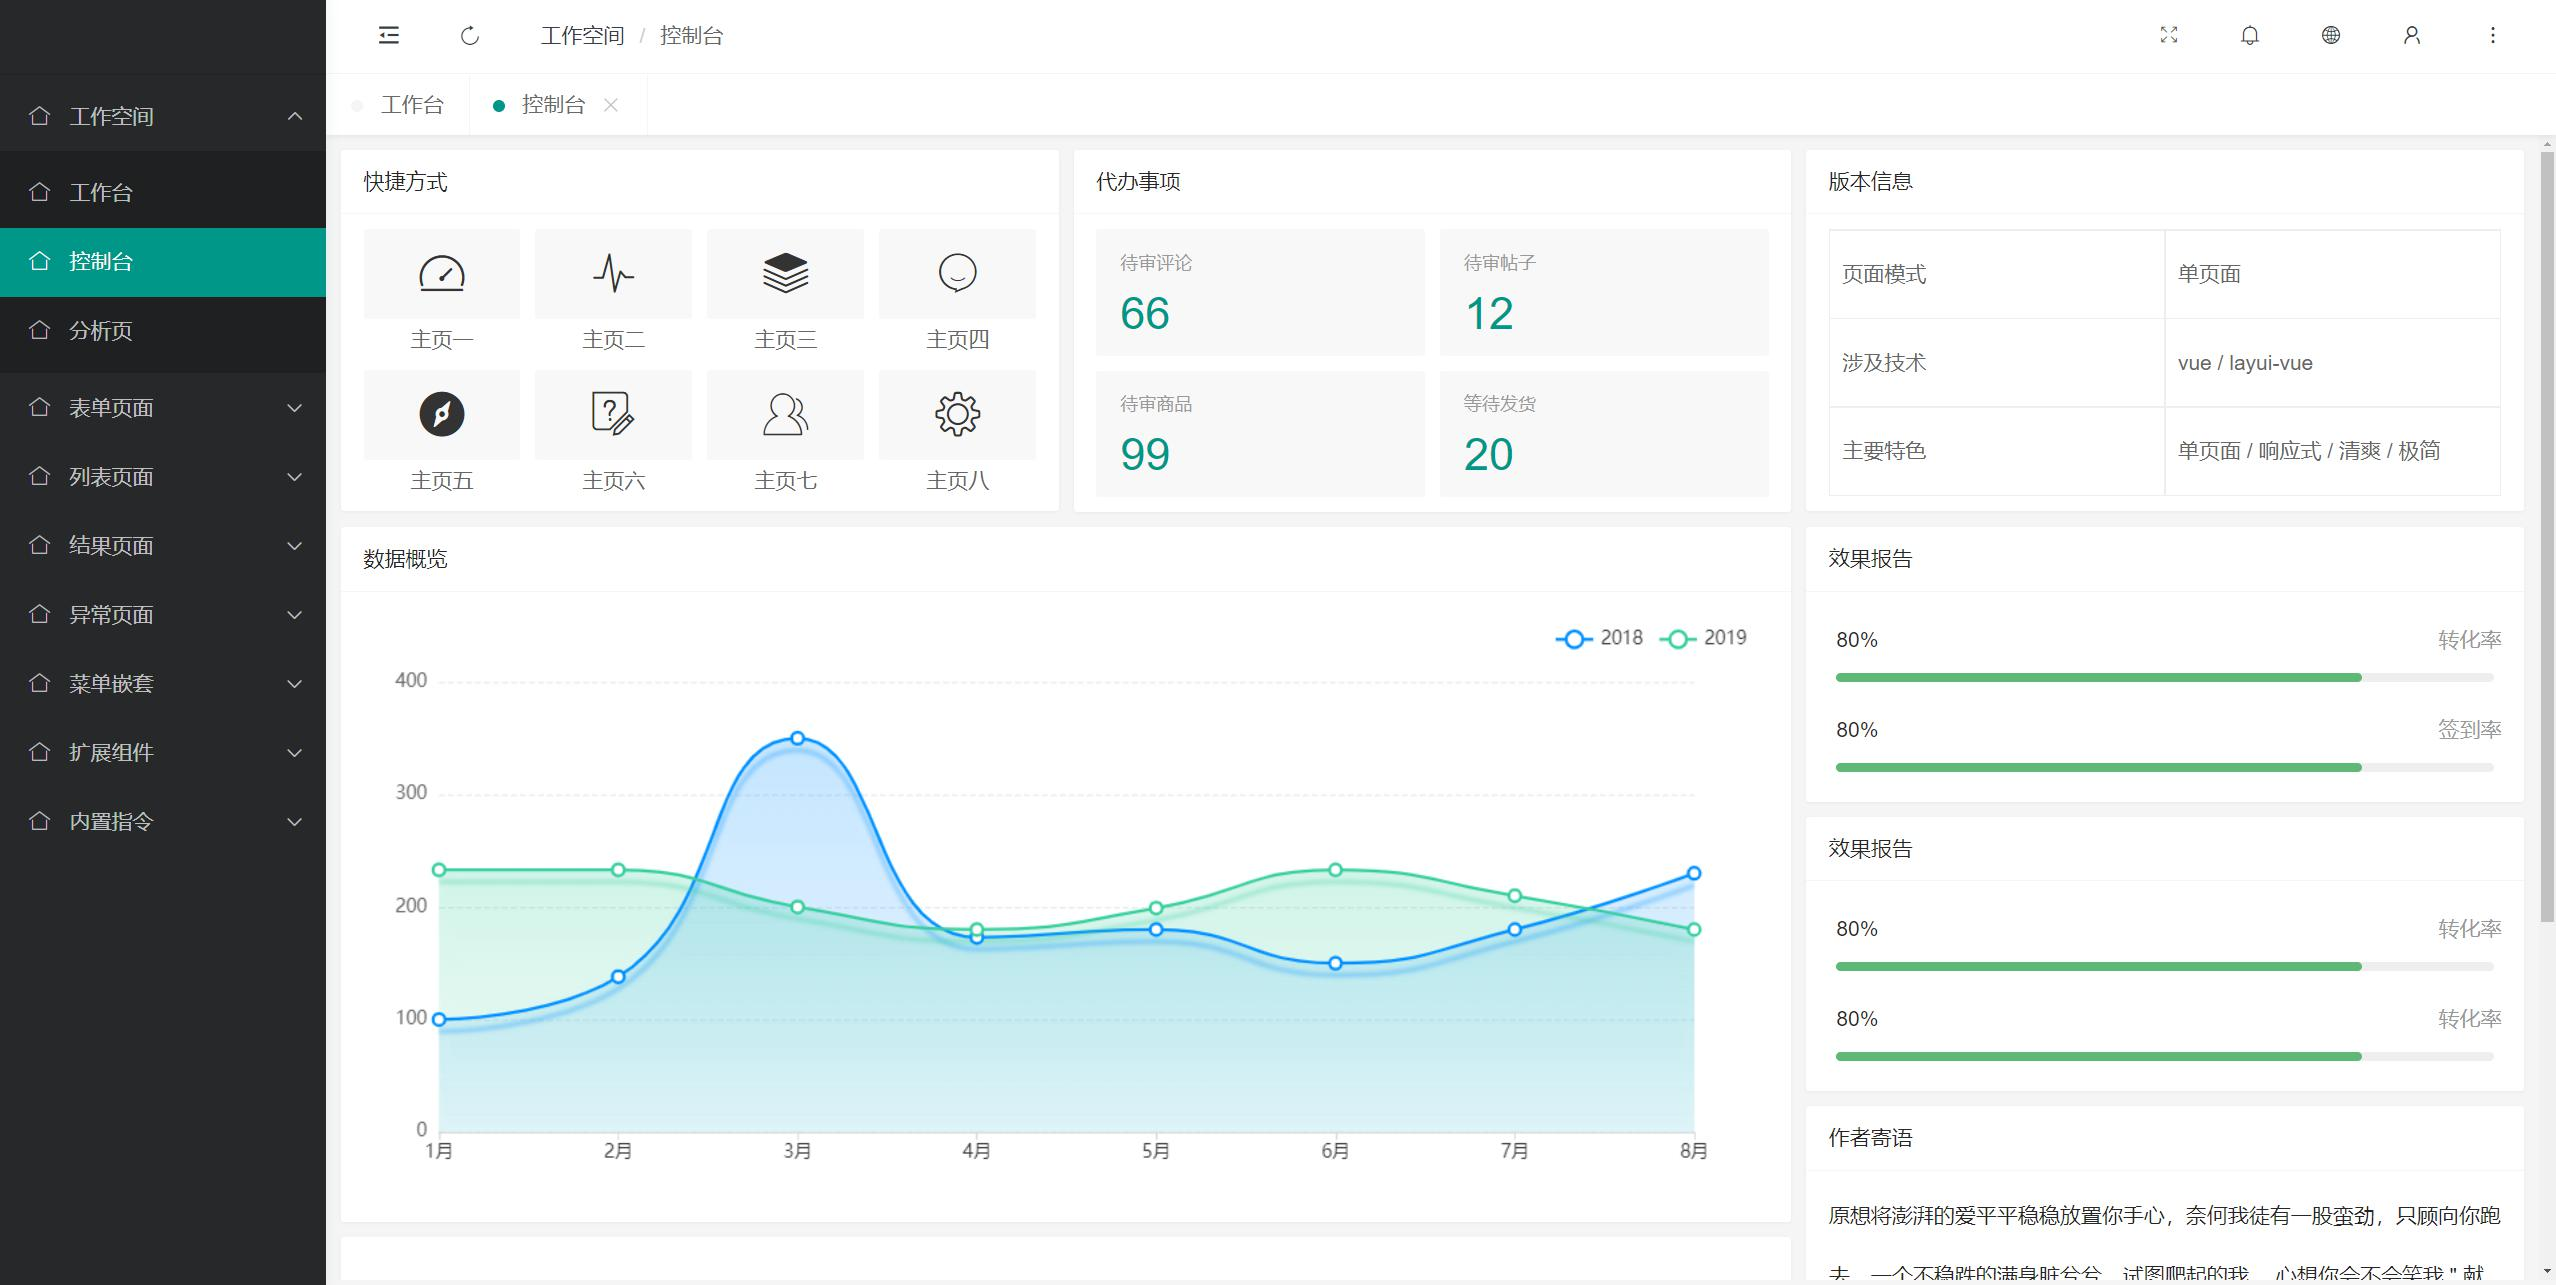This screenshot has height=1285, width=2556.
Task: Open the 主页二 pulse line shortcut
Action: 613,274
